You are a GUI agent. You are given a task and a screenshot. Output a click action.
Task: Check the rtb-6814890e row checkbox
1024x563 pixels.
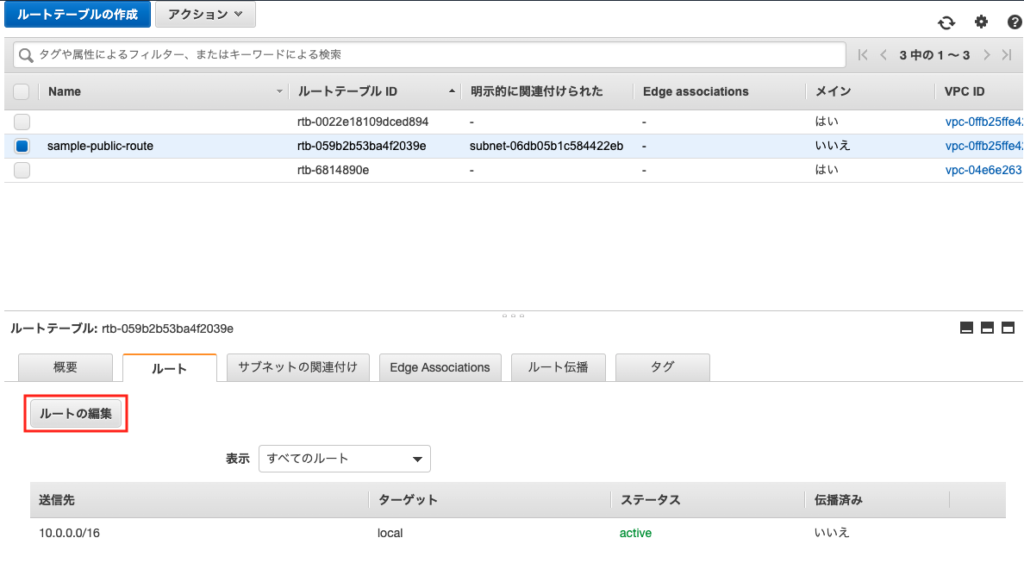click(22, 170)
